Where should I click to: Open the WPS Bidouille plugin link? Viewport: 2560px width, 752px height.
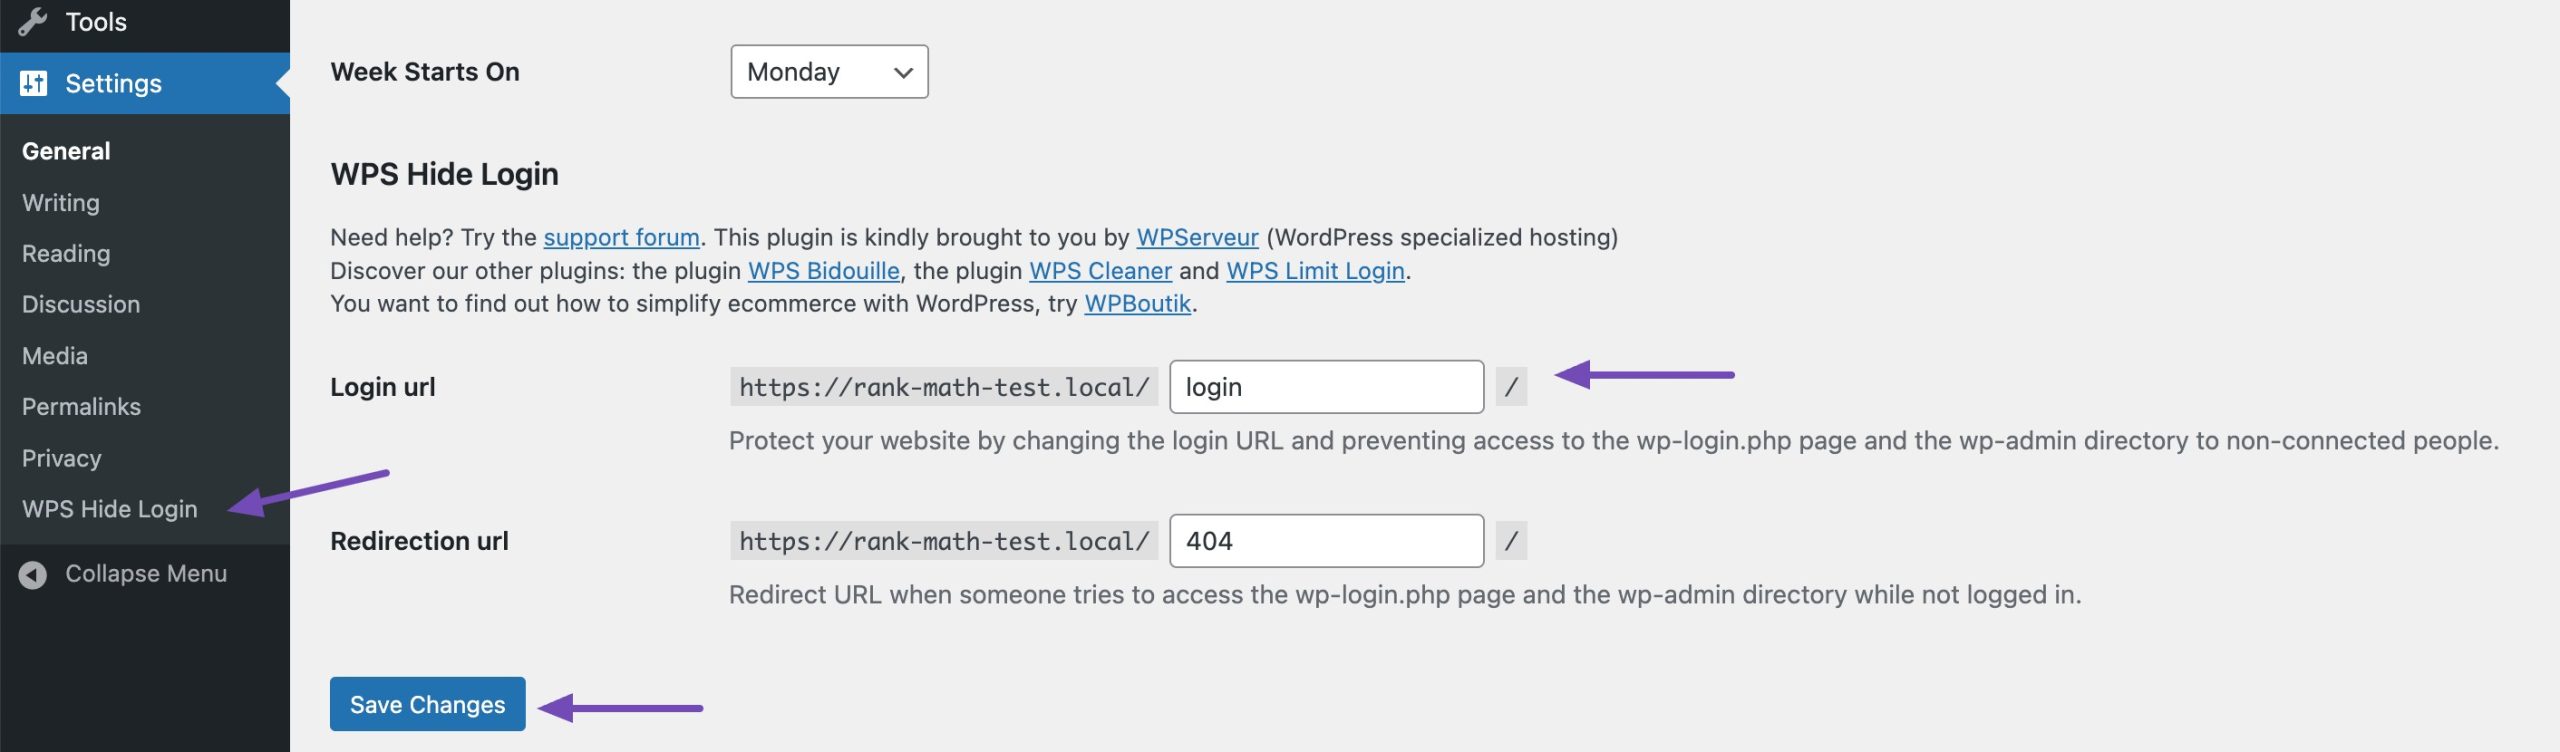pos(823,271)
